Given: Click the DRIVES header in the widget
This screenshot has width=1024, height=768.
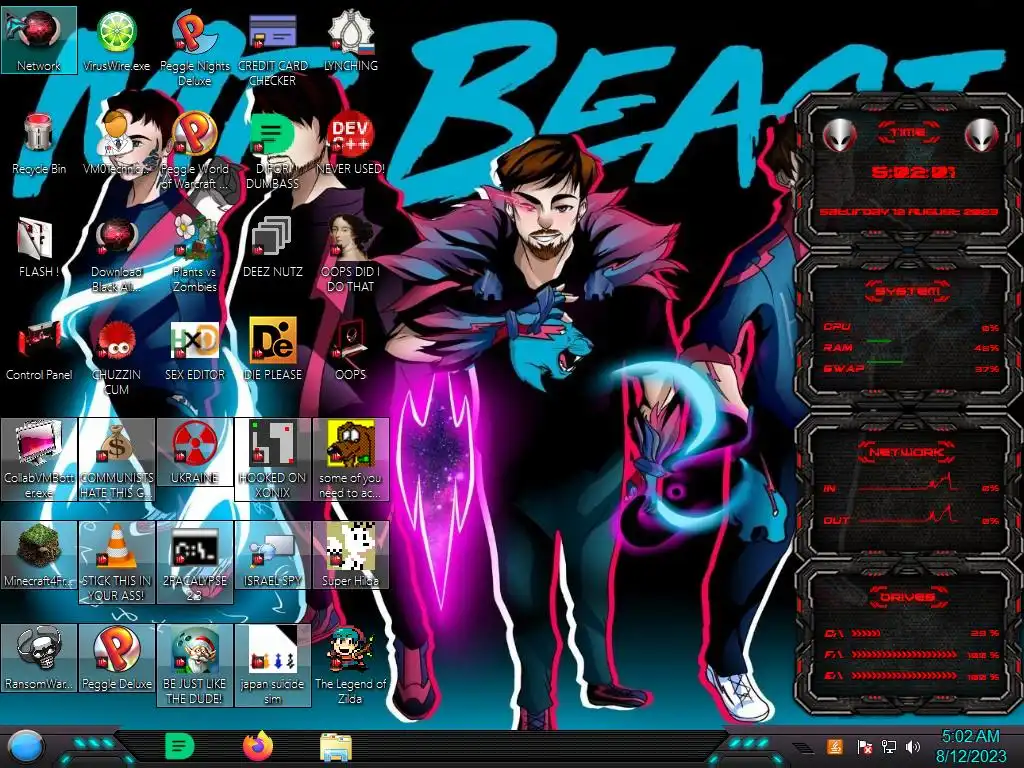Looking at the screenshot, I should [x=907, y=597].
